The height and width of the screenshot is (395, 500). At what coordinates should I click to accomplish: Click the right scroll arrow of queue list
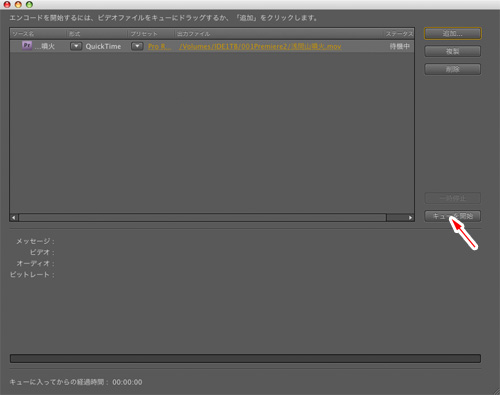pos(410,218)
